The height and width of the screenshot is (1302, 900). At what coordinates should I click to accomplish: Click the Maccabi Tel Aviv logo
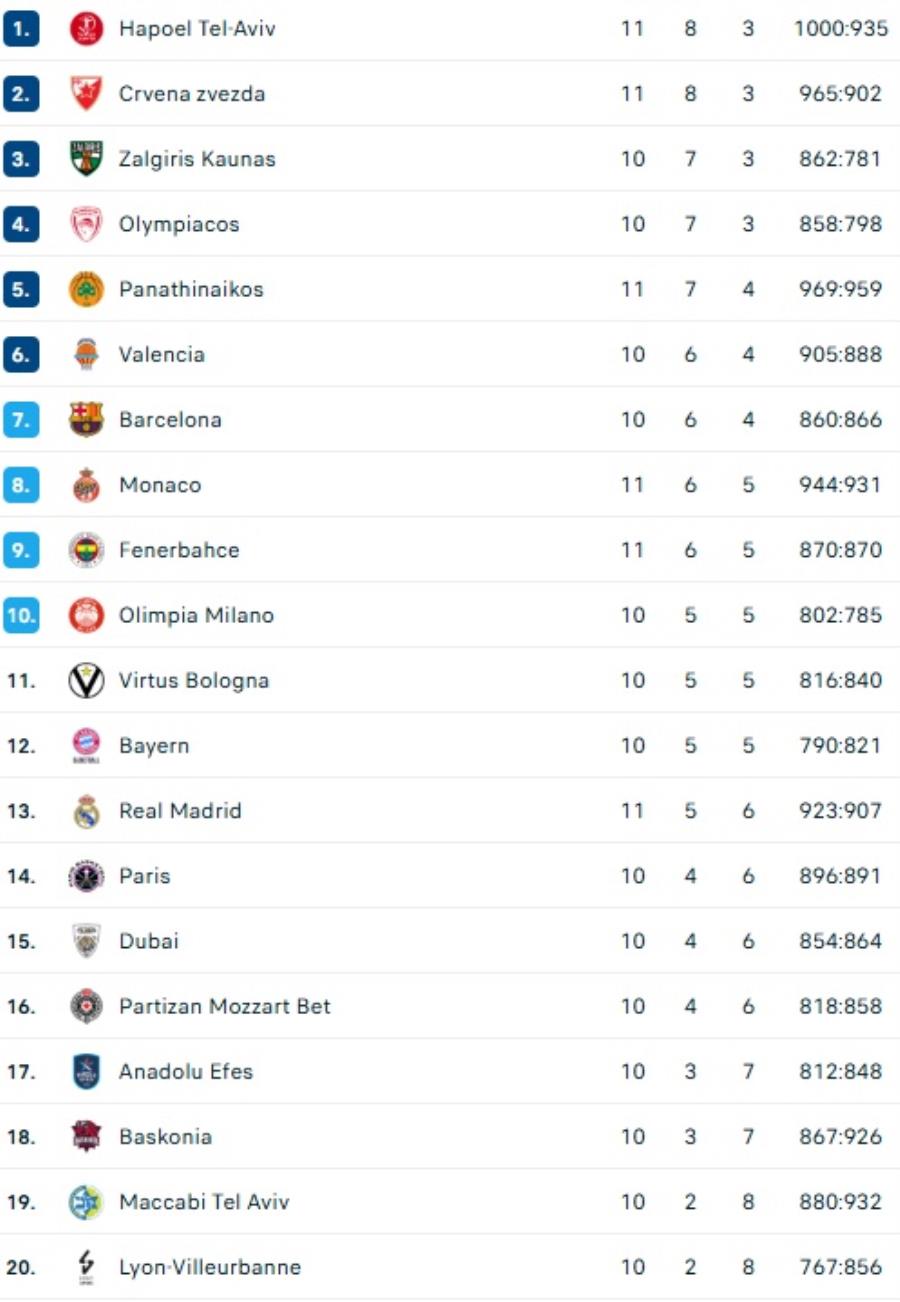tap(86, 1202)
